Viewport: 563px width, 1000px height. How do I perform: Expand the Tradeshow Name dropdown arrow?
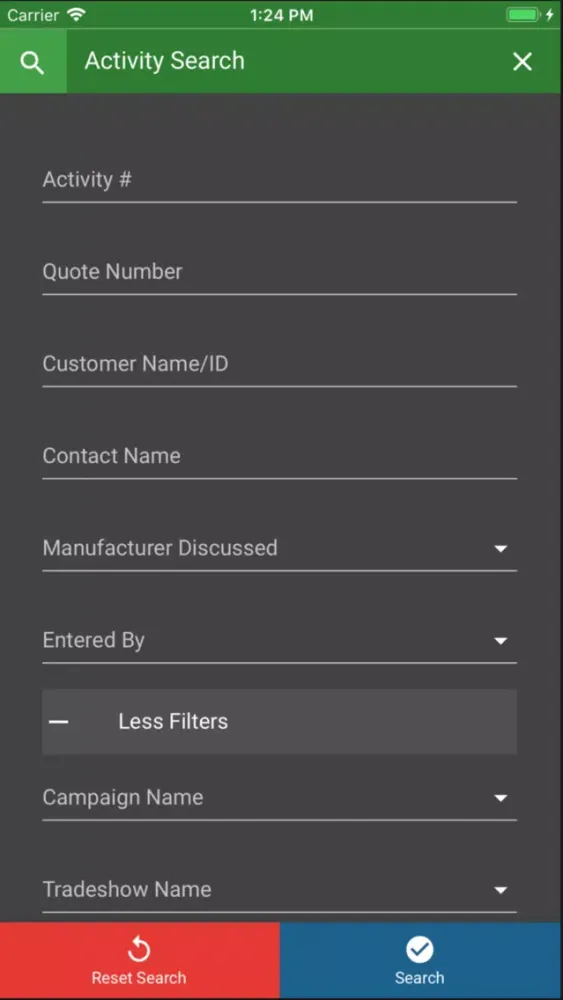tap(501, 890)
